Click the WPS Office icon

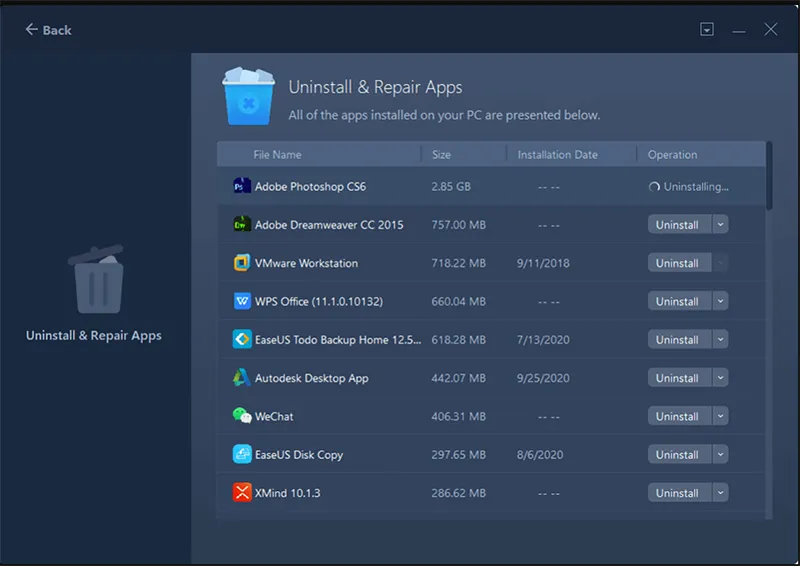242,301
